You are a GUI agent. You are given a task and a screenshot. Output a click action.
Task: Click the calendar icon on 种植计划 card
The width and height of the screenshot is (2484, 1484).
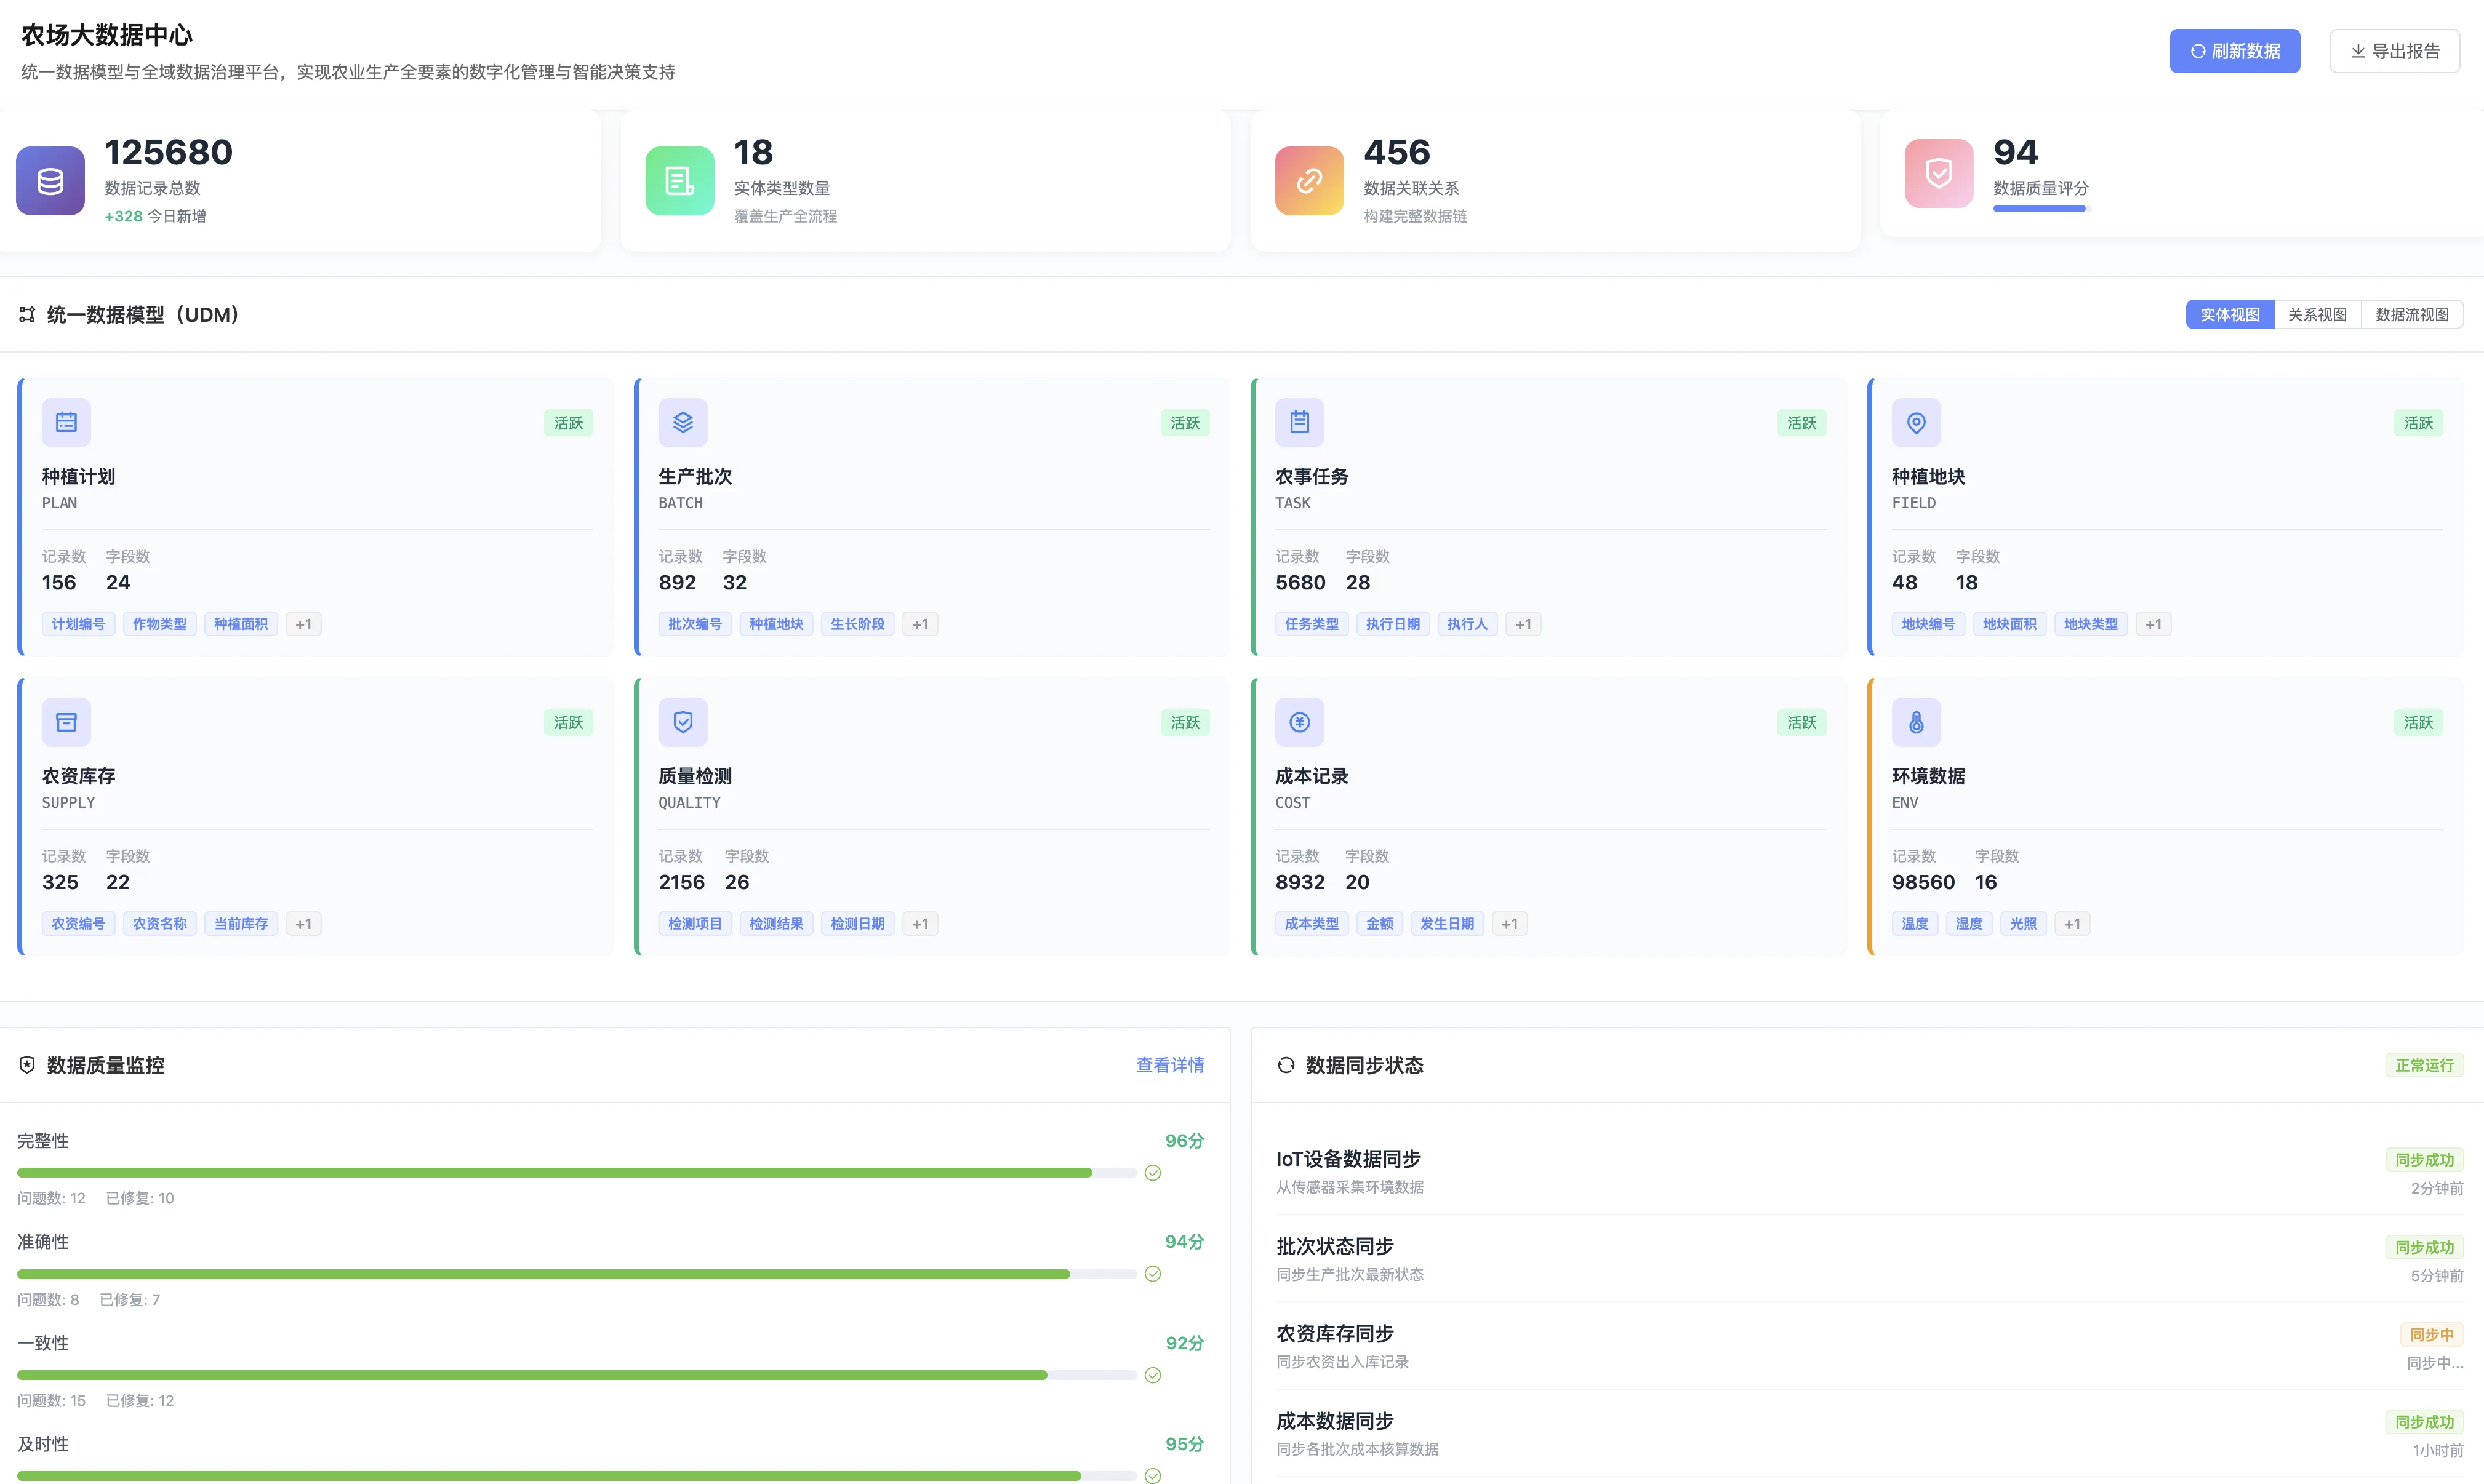coord(66,423)
